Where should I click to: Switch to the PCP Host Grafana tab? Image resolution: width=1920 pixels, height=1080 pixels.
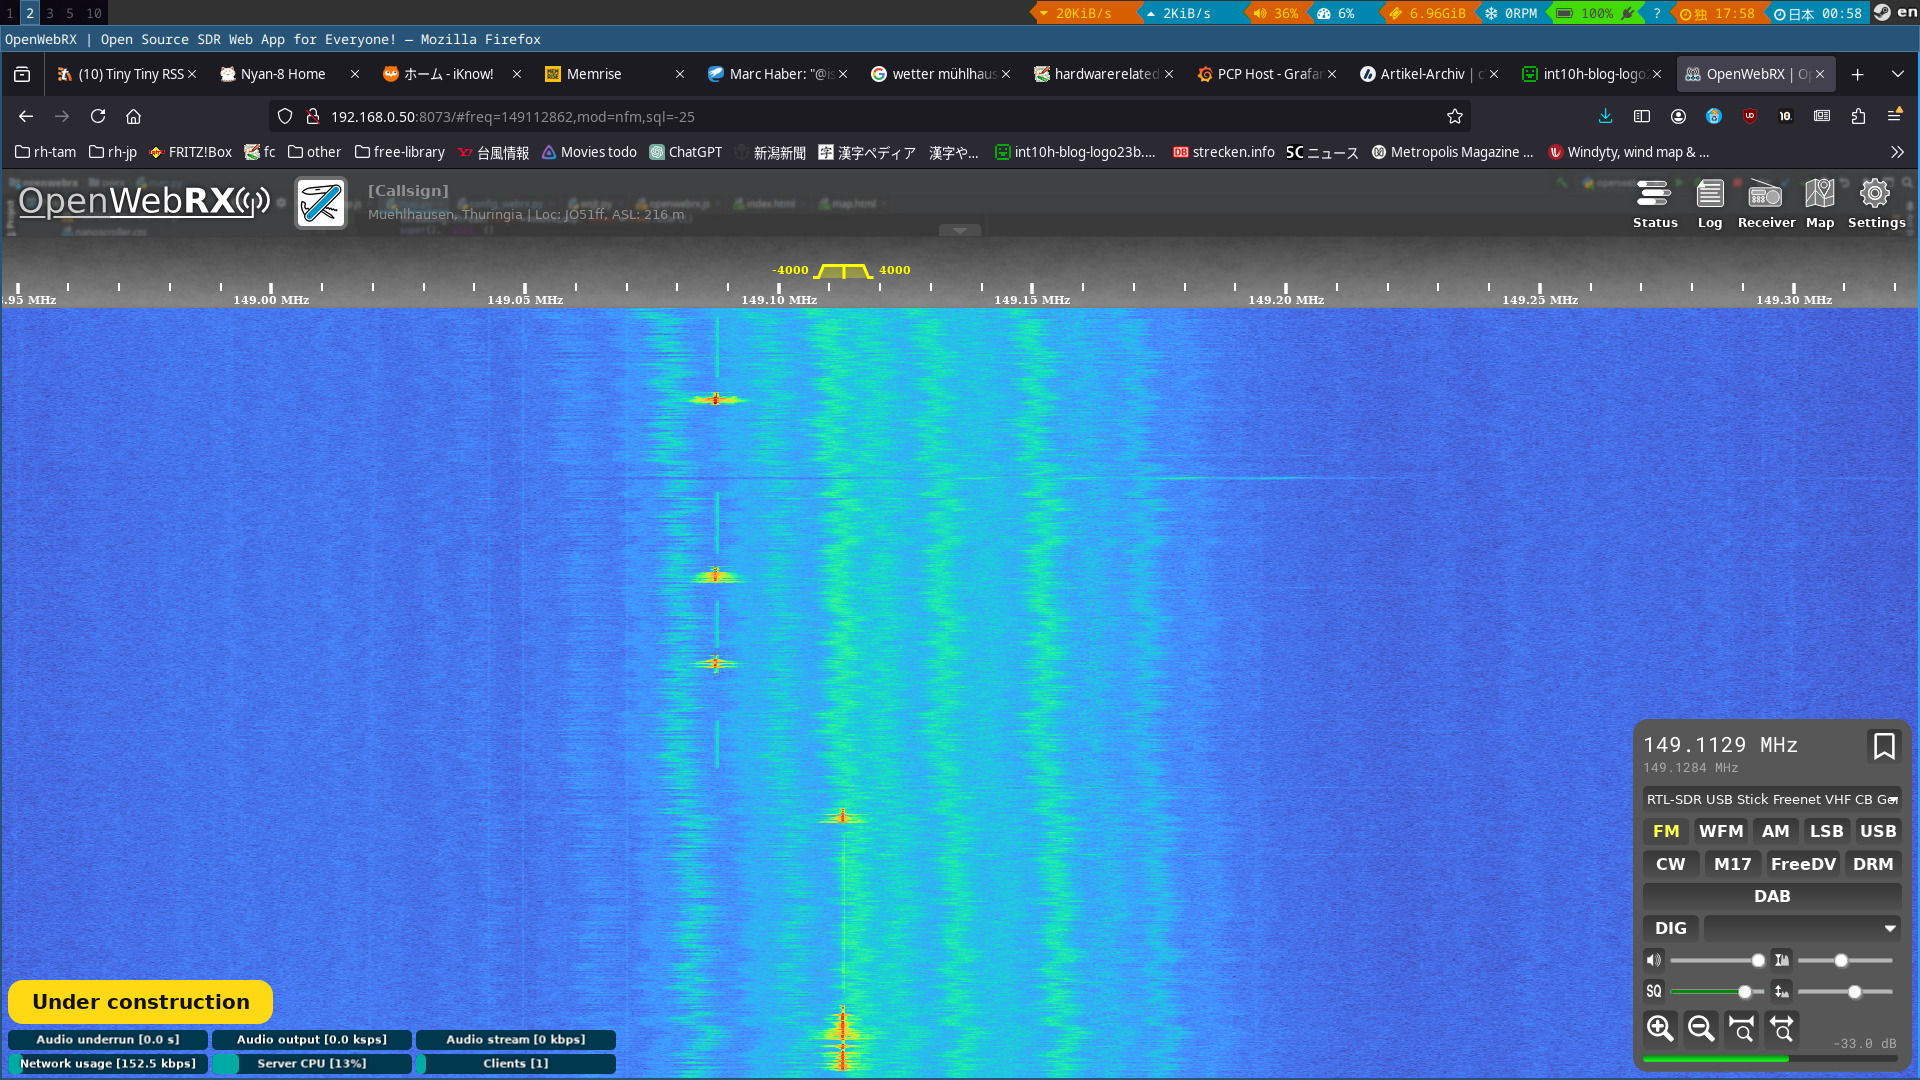[x=1266, y=74]
